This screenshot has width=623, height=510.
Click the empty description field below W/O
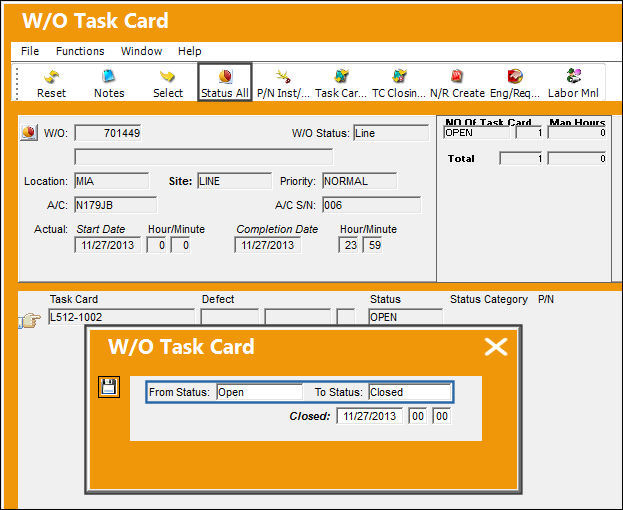pos(203,157)
